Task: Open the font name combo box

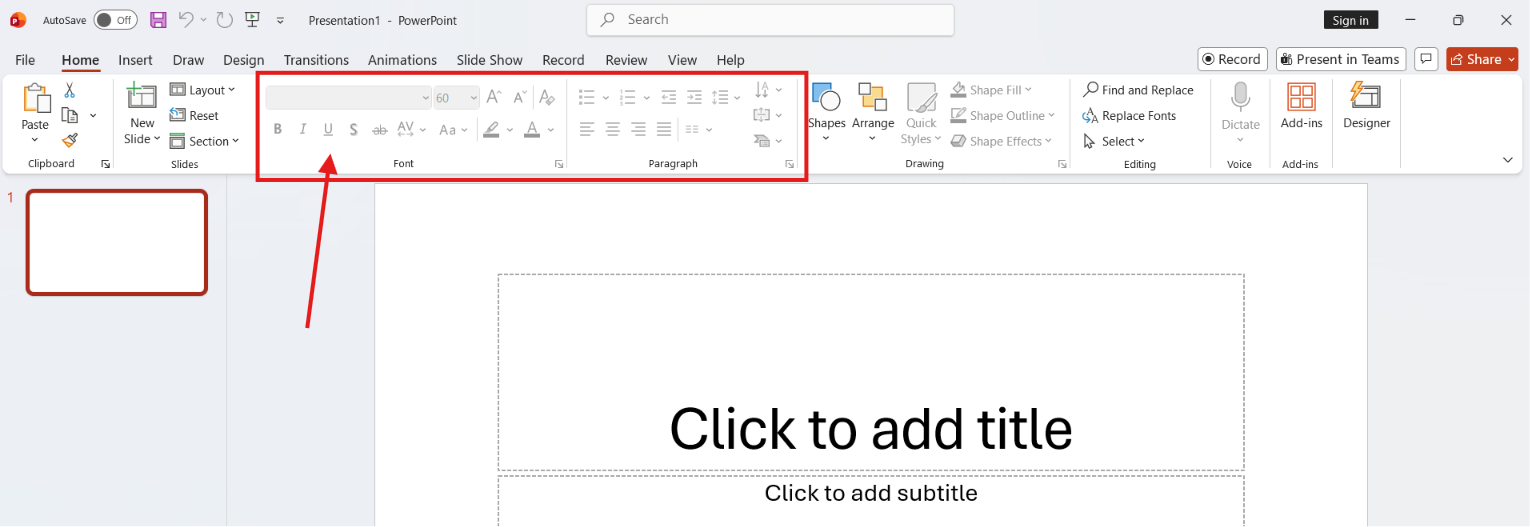Action: coord(348,97)
